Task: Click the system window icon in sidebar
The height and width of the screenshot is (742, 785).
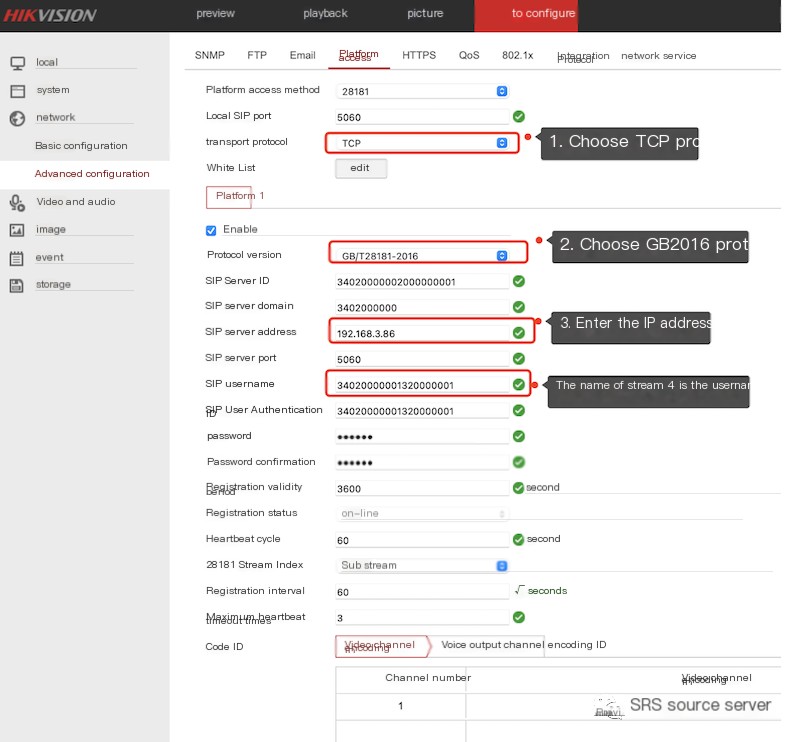Action: coord(18,91)
